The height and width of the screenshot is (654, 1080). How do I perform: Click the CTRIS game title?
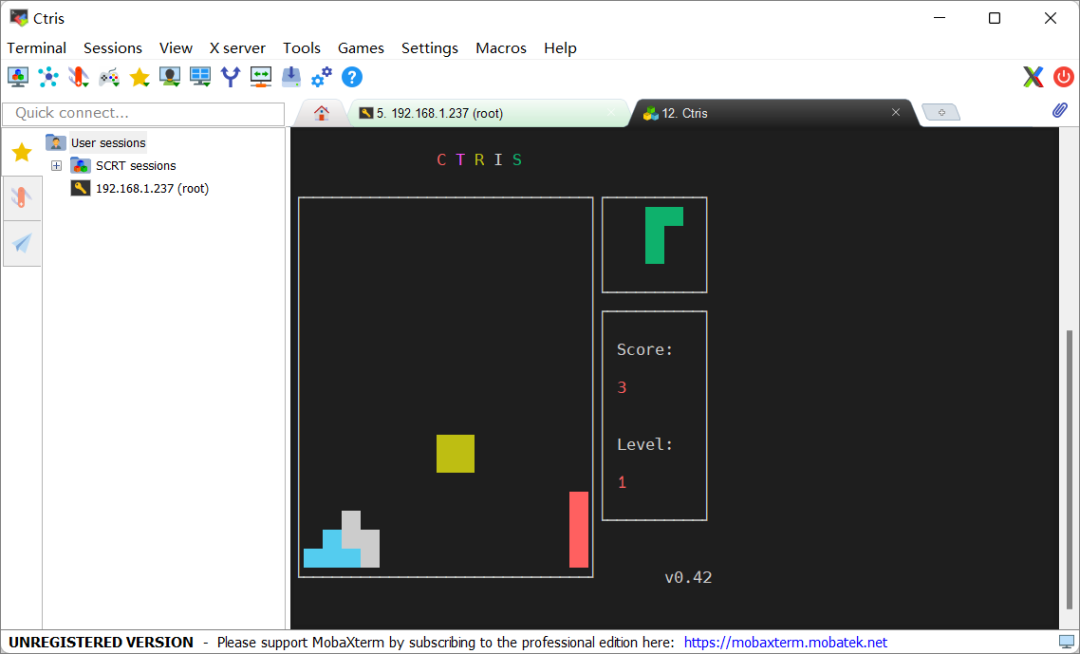479,160
